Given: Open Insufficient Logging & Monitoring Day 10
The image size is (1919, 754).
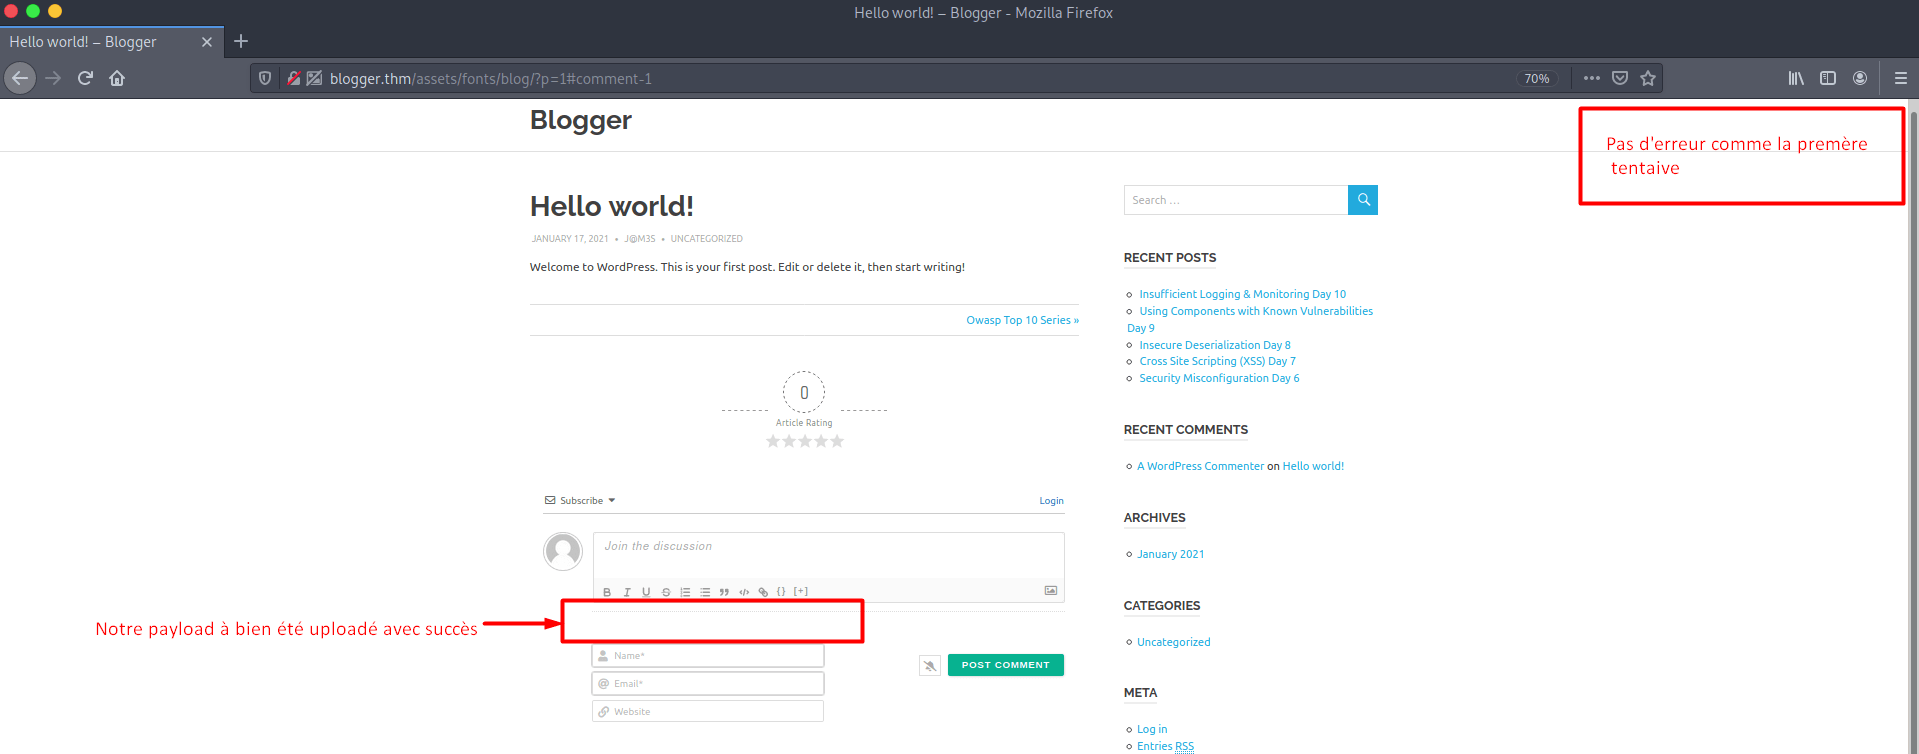Looking at the screenshot, I should 1243,294.
